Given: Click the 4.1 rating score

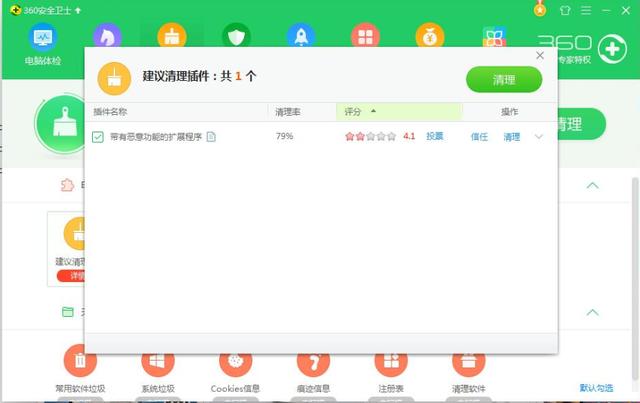Looking at the screenshot, I should coord(409,136).
